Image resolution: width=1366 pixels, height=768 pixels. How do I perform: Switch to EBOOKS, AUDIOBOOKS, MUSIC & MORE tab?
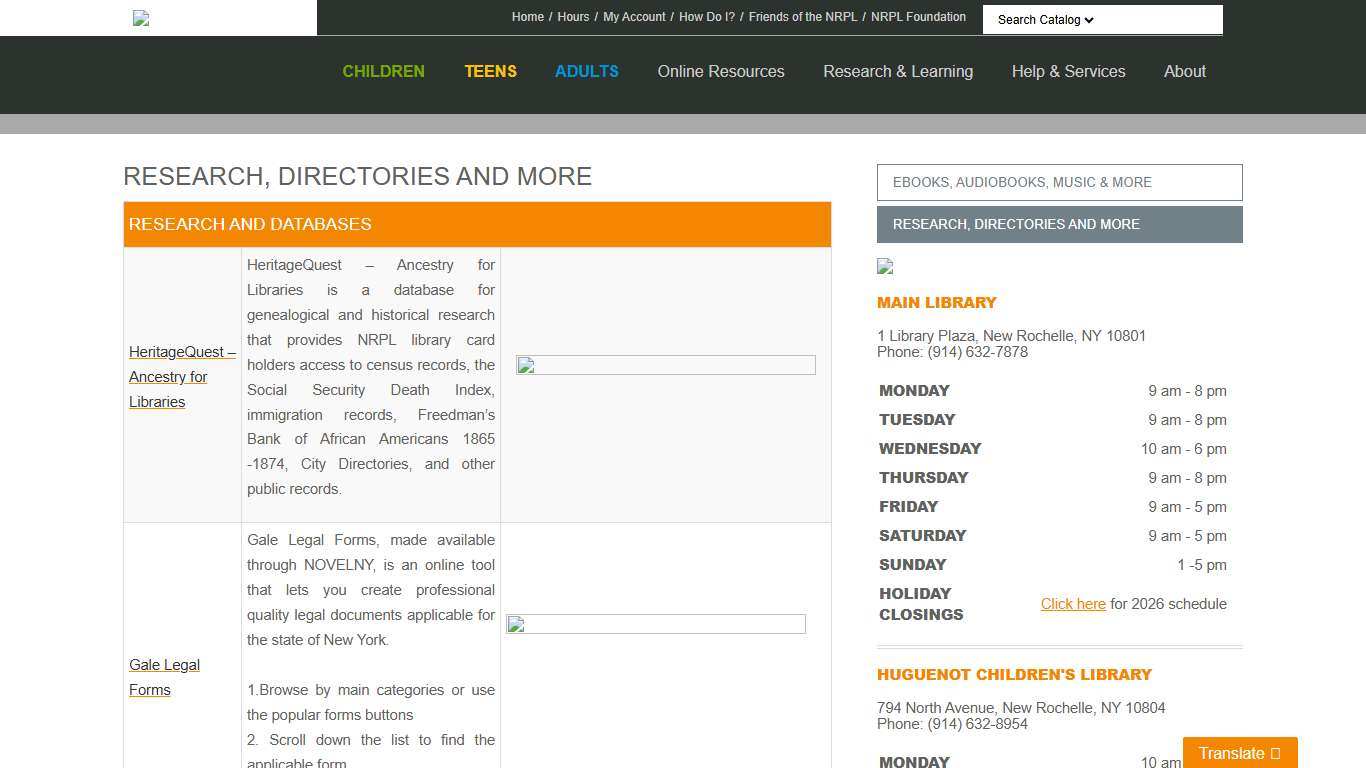[x=1059, y=182]
